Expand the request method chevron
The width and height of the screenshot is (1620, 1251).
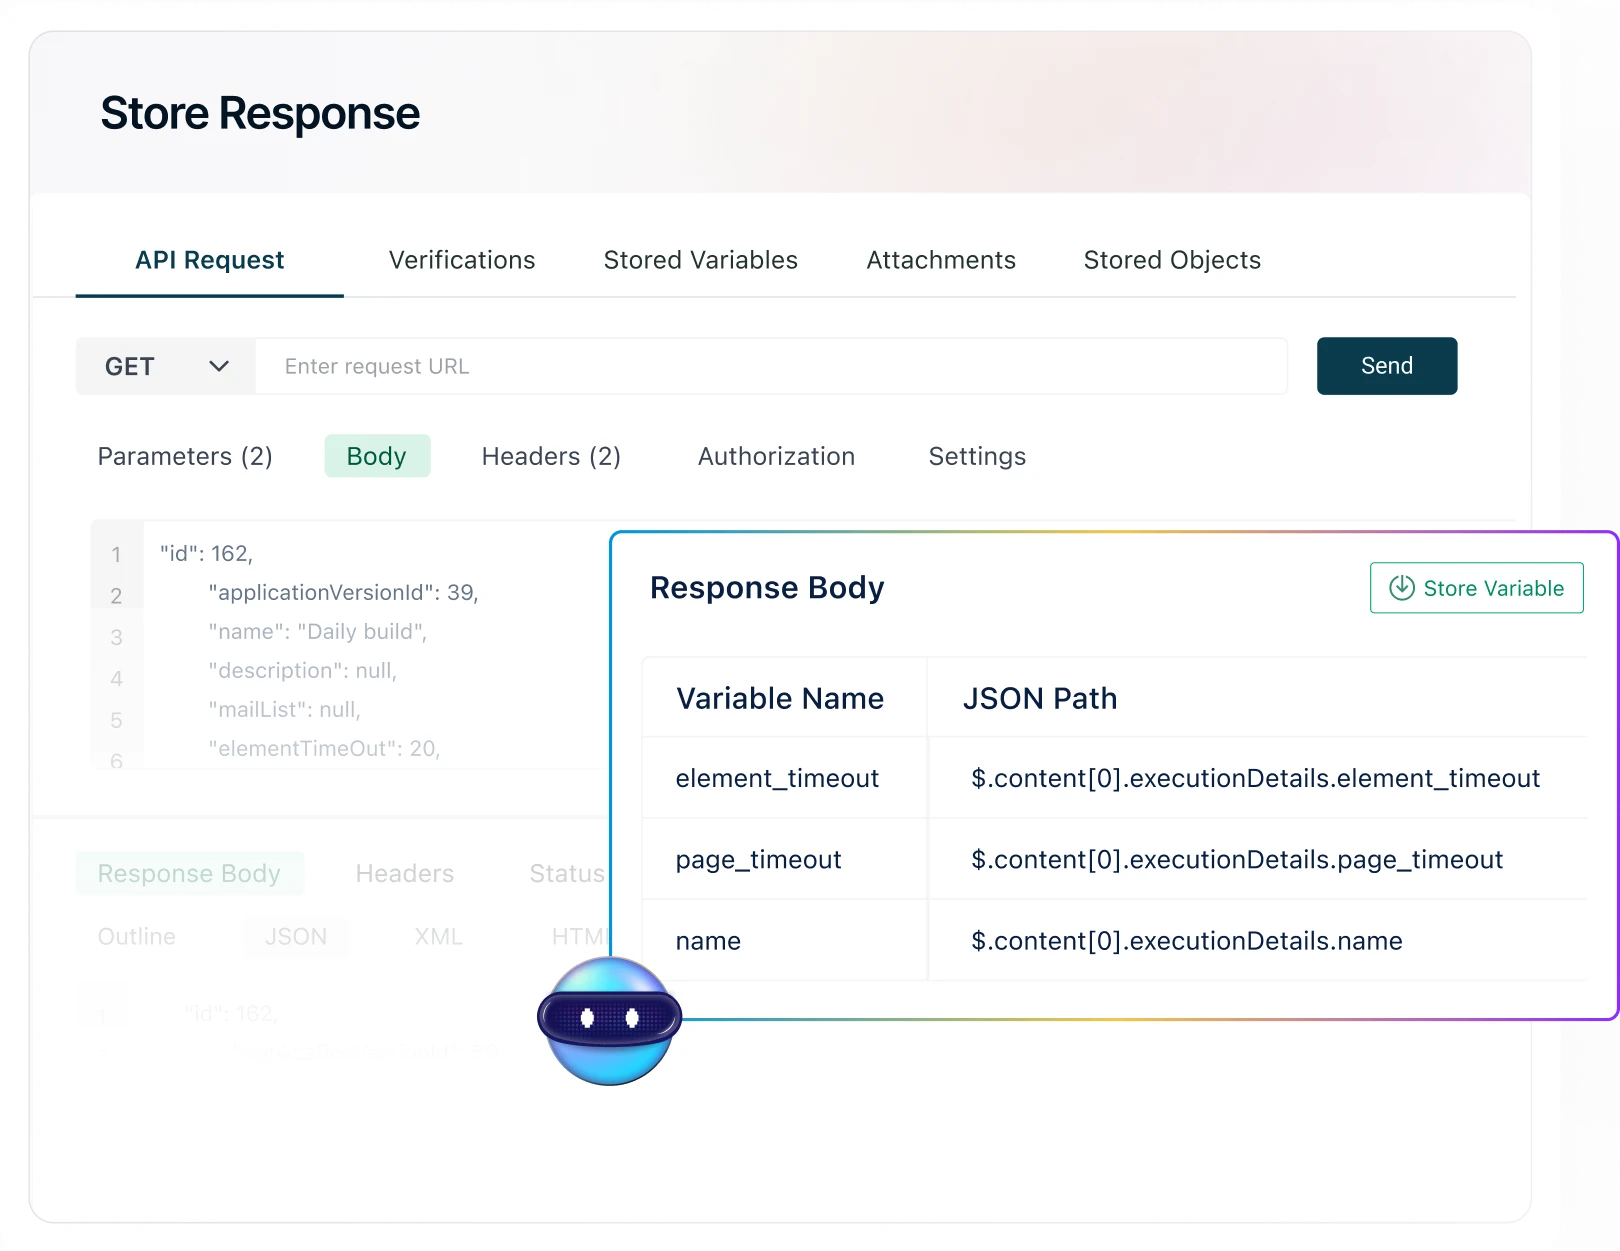point(219,366)
